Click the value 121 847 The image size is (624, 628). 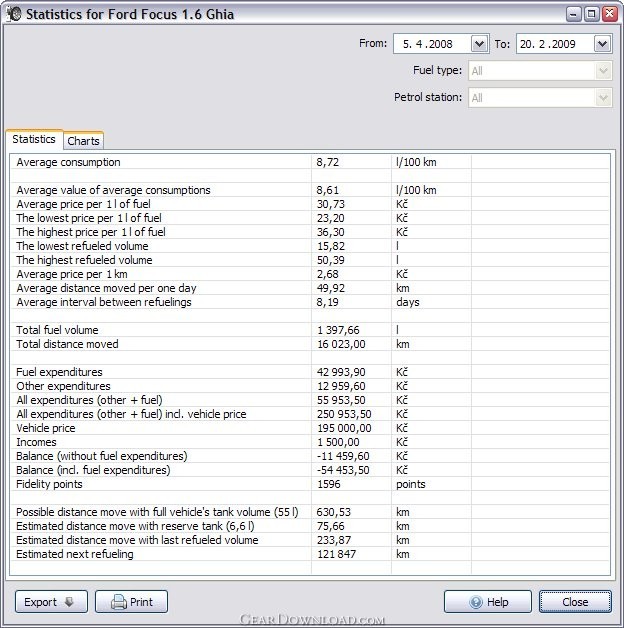336,554
